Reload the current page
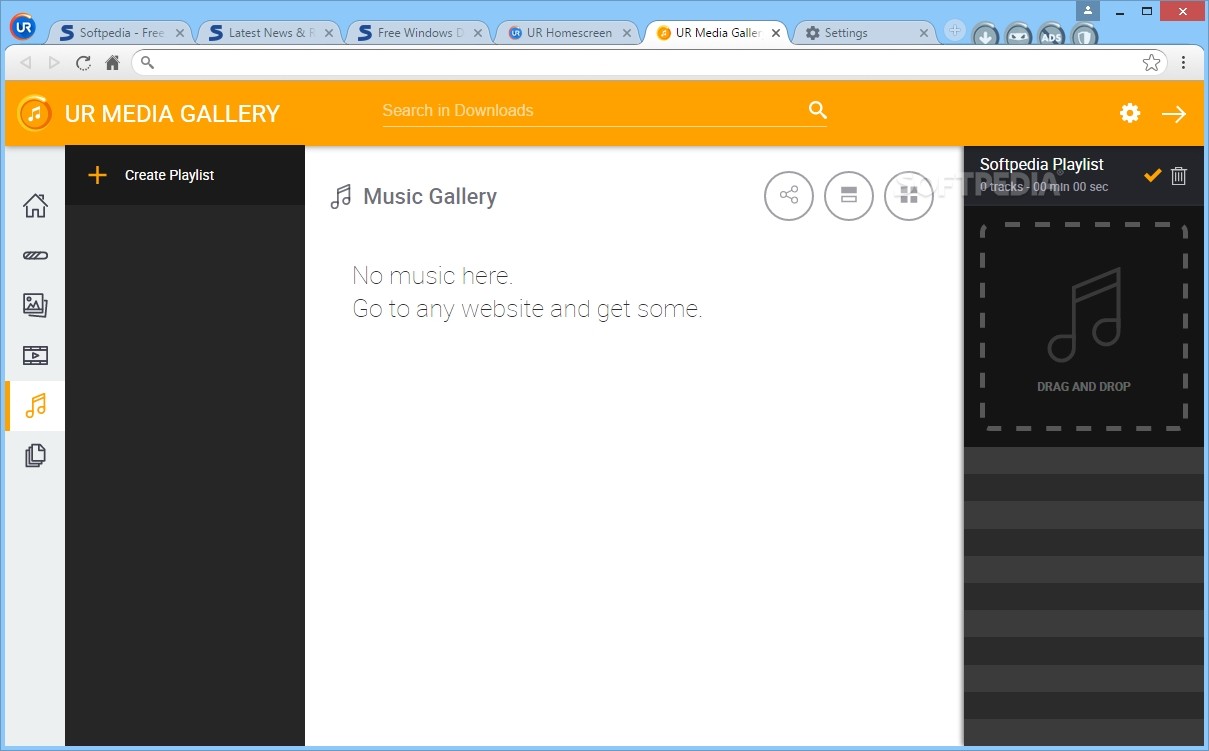Viewport: 1209px width, 751px height. pos(83,62)
